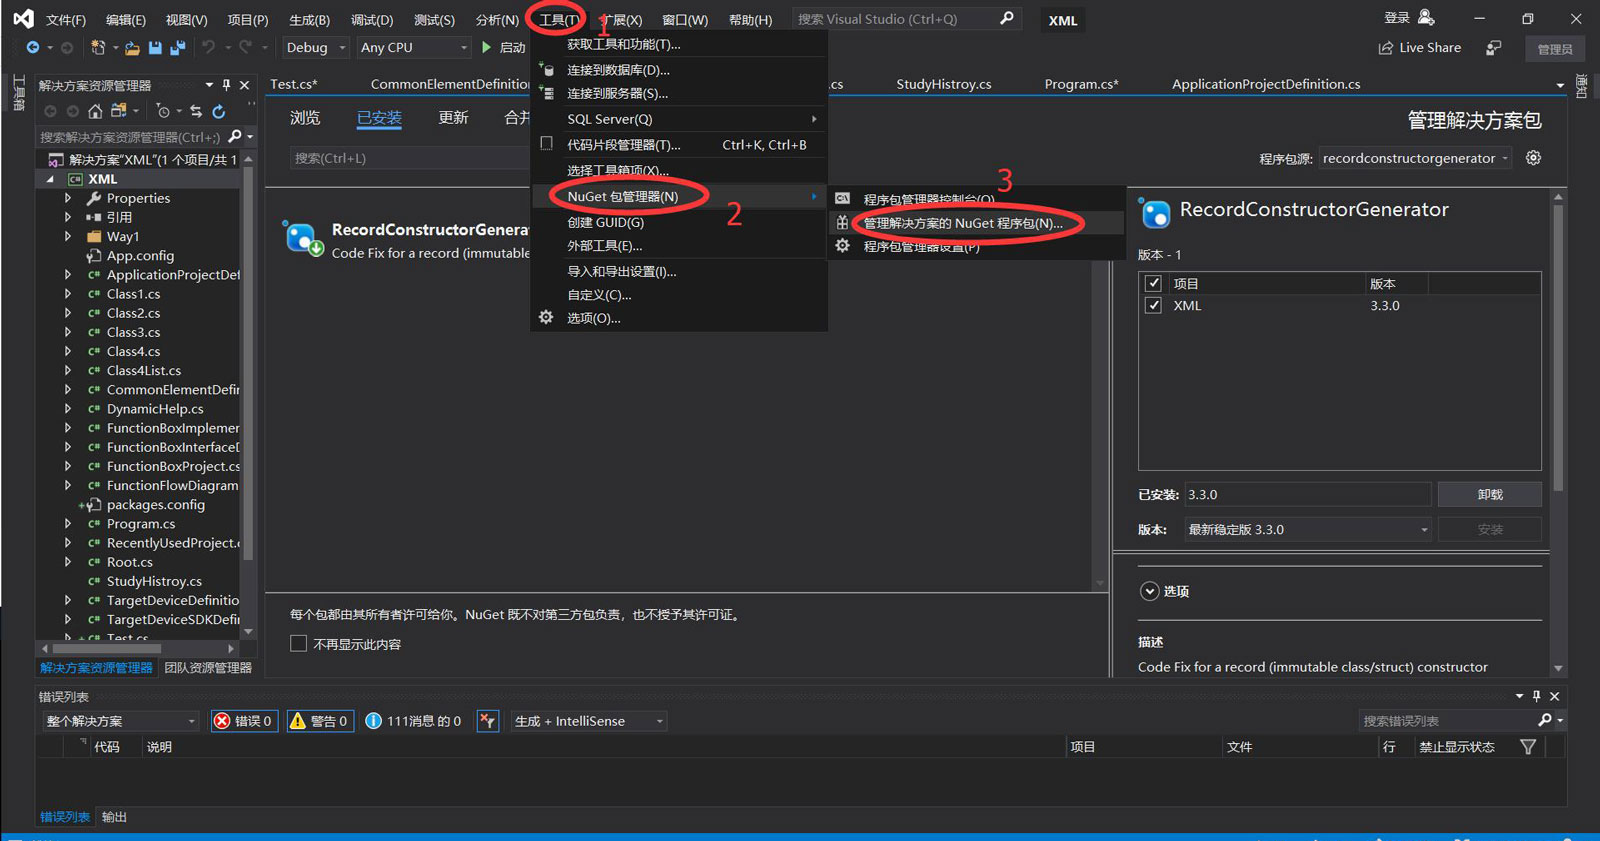Image resolution: width=1600 pixels, height=841 pixels.
Task: Check the 不再显示此内容 checkbox
Action: pyautogui.click(x=298, y=643)
